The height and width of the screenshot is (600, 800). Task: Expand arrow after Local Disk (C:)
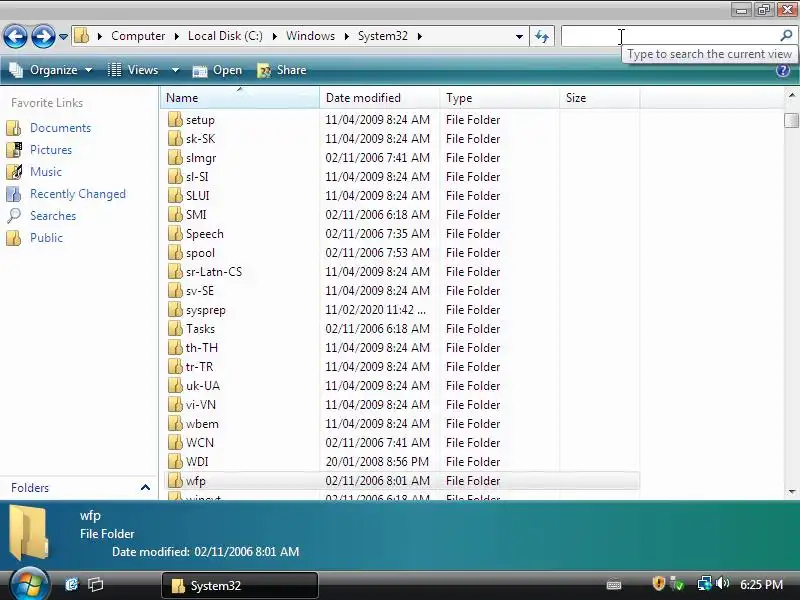point(274,36)
